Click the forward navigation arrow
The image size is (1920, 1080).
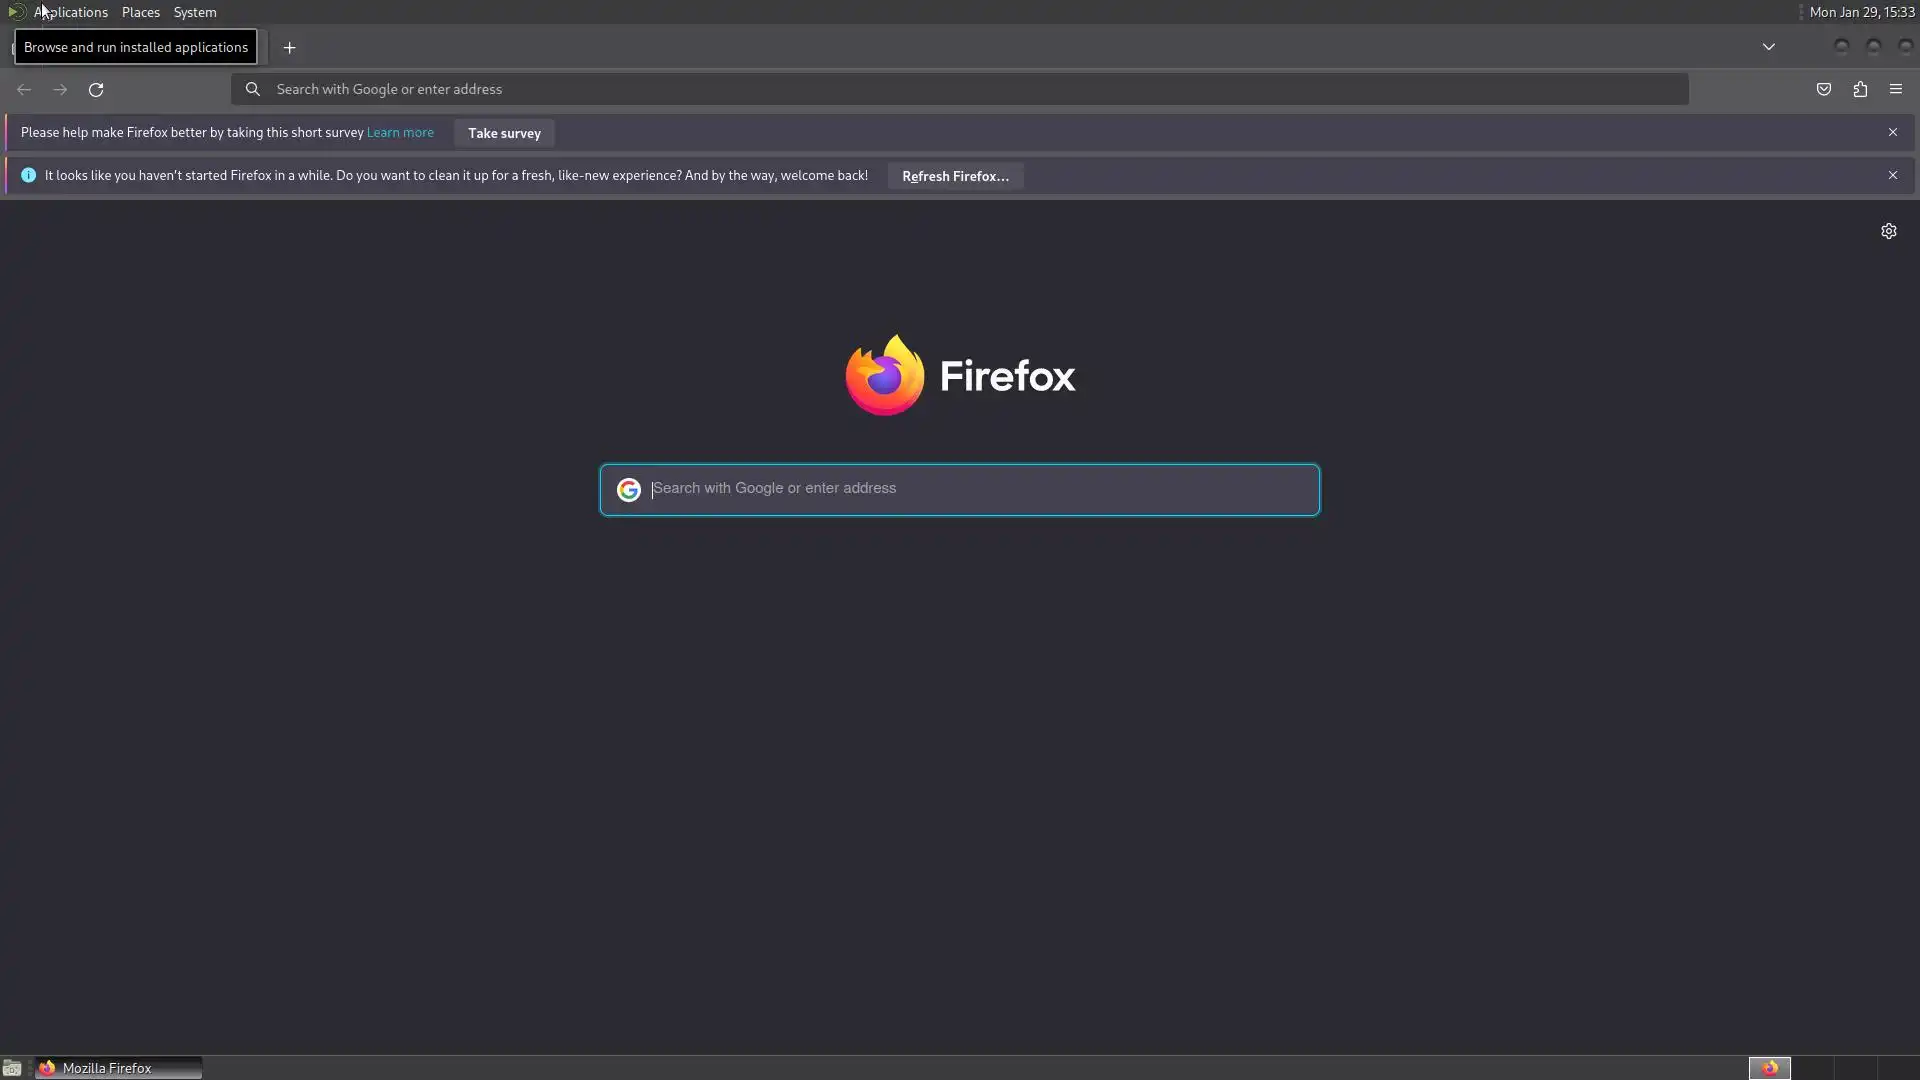click(x=60, y=90)
